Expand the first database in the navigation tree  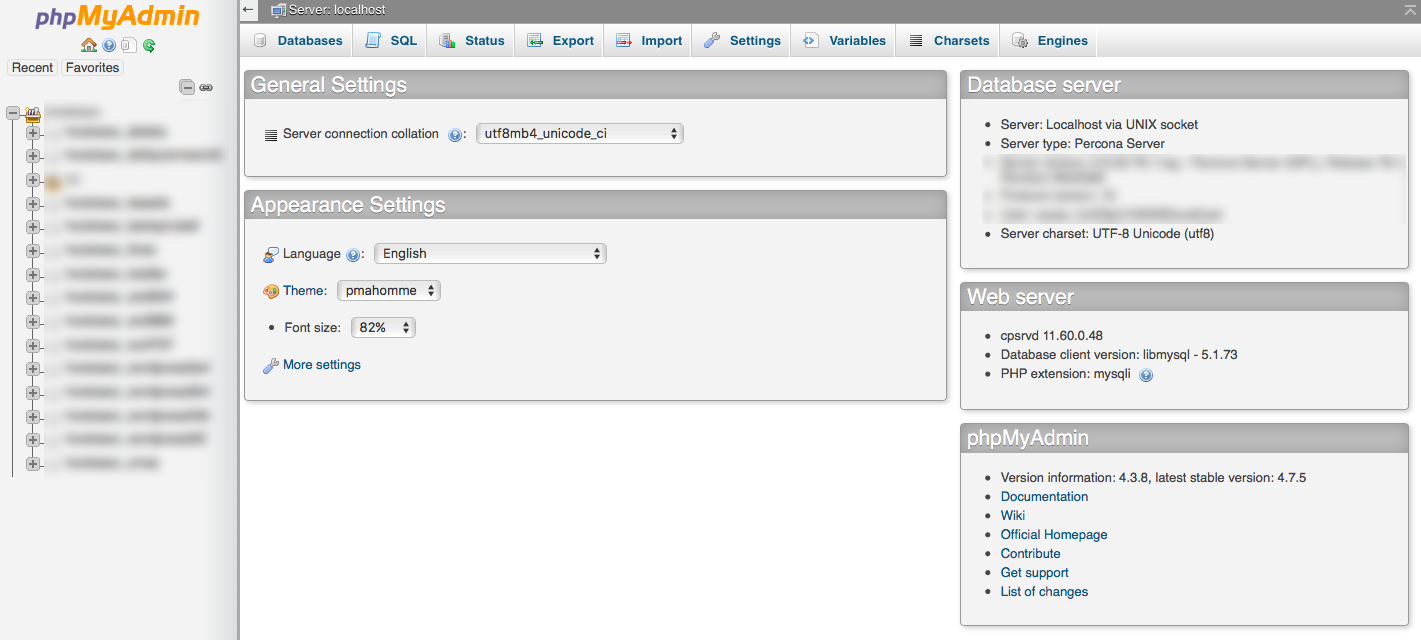click(32, 131)
